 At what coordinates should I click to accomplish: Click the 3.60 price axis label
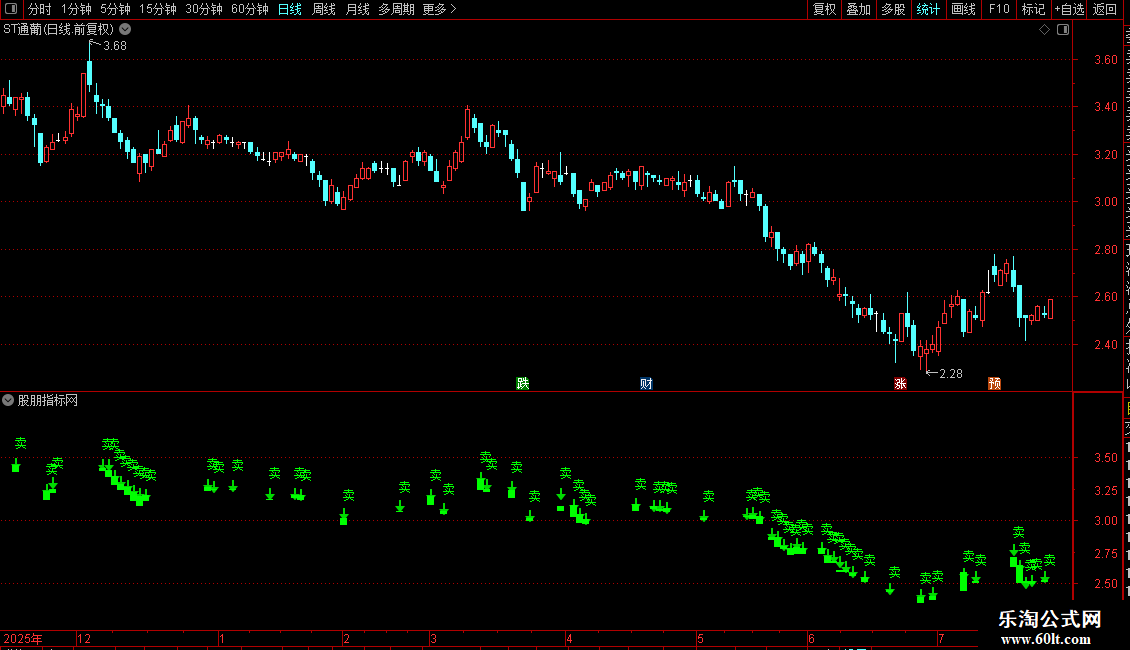1105,60
